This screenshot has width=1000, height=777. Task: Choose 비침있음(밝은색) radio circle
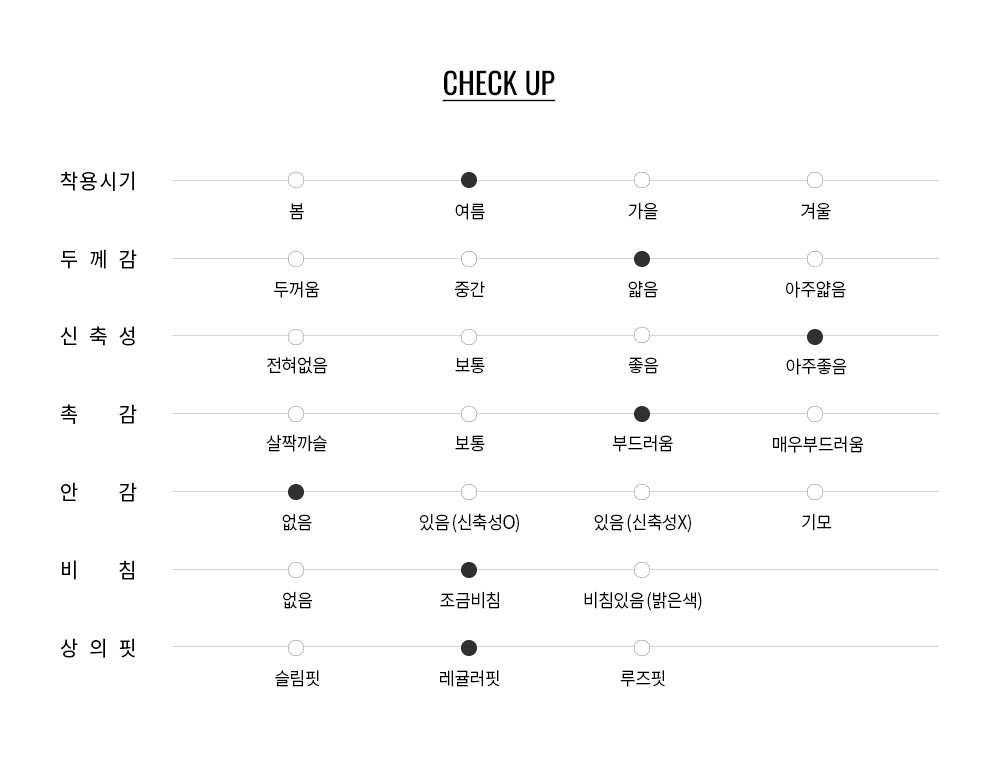tap(642, 570)
